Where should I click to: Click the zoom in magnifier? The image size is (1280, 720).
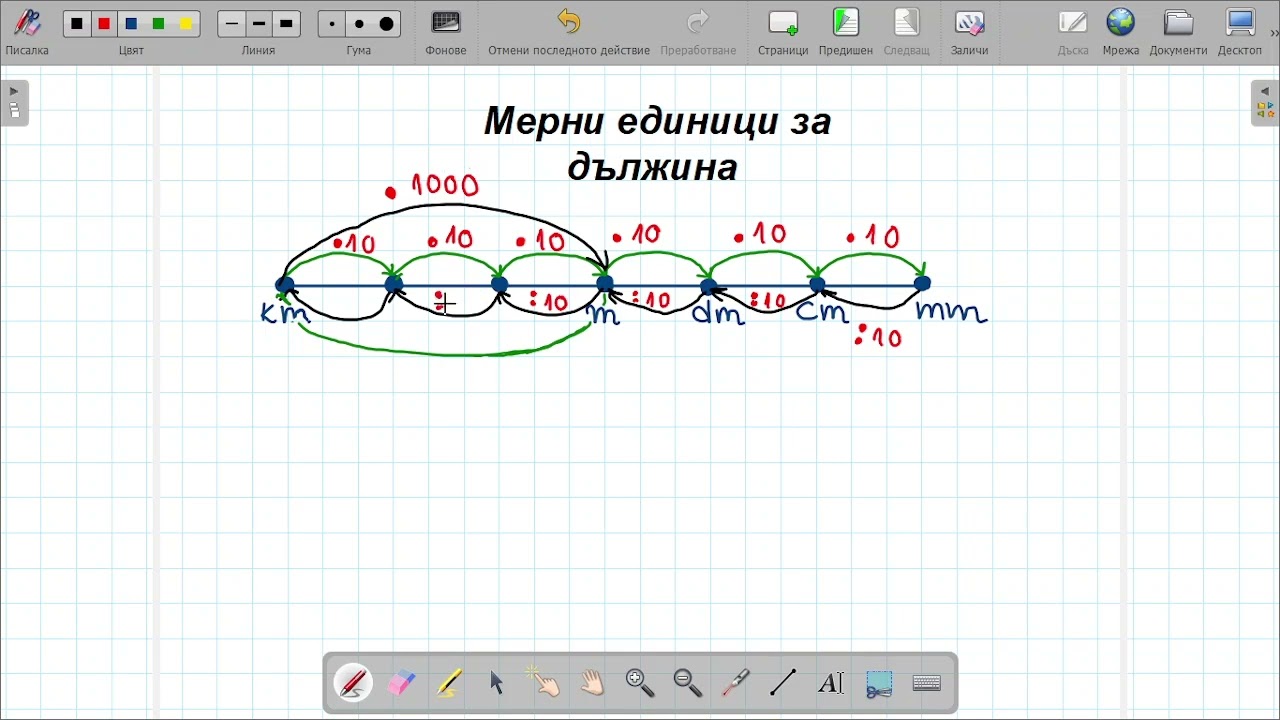[640, 683]
